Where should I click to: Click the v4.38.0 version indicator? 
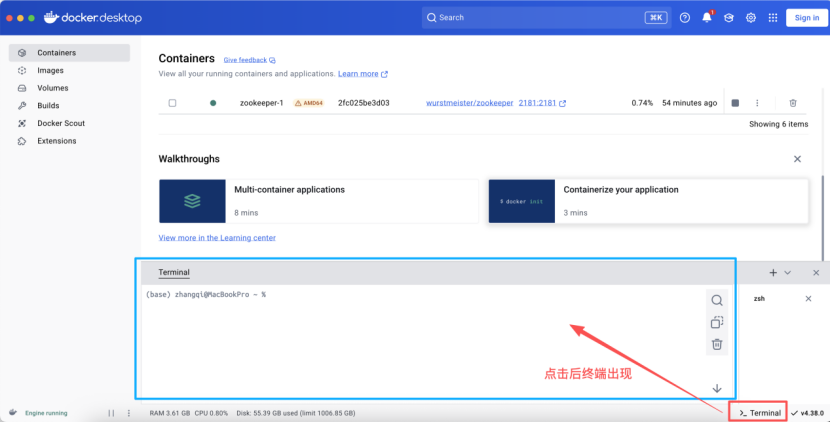tap(808, 413)
